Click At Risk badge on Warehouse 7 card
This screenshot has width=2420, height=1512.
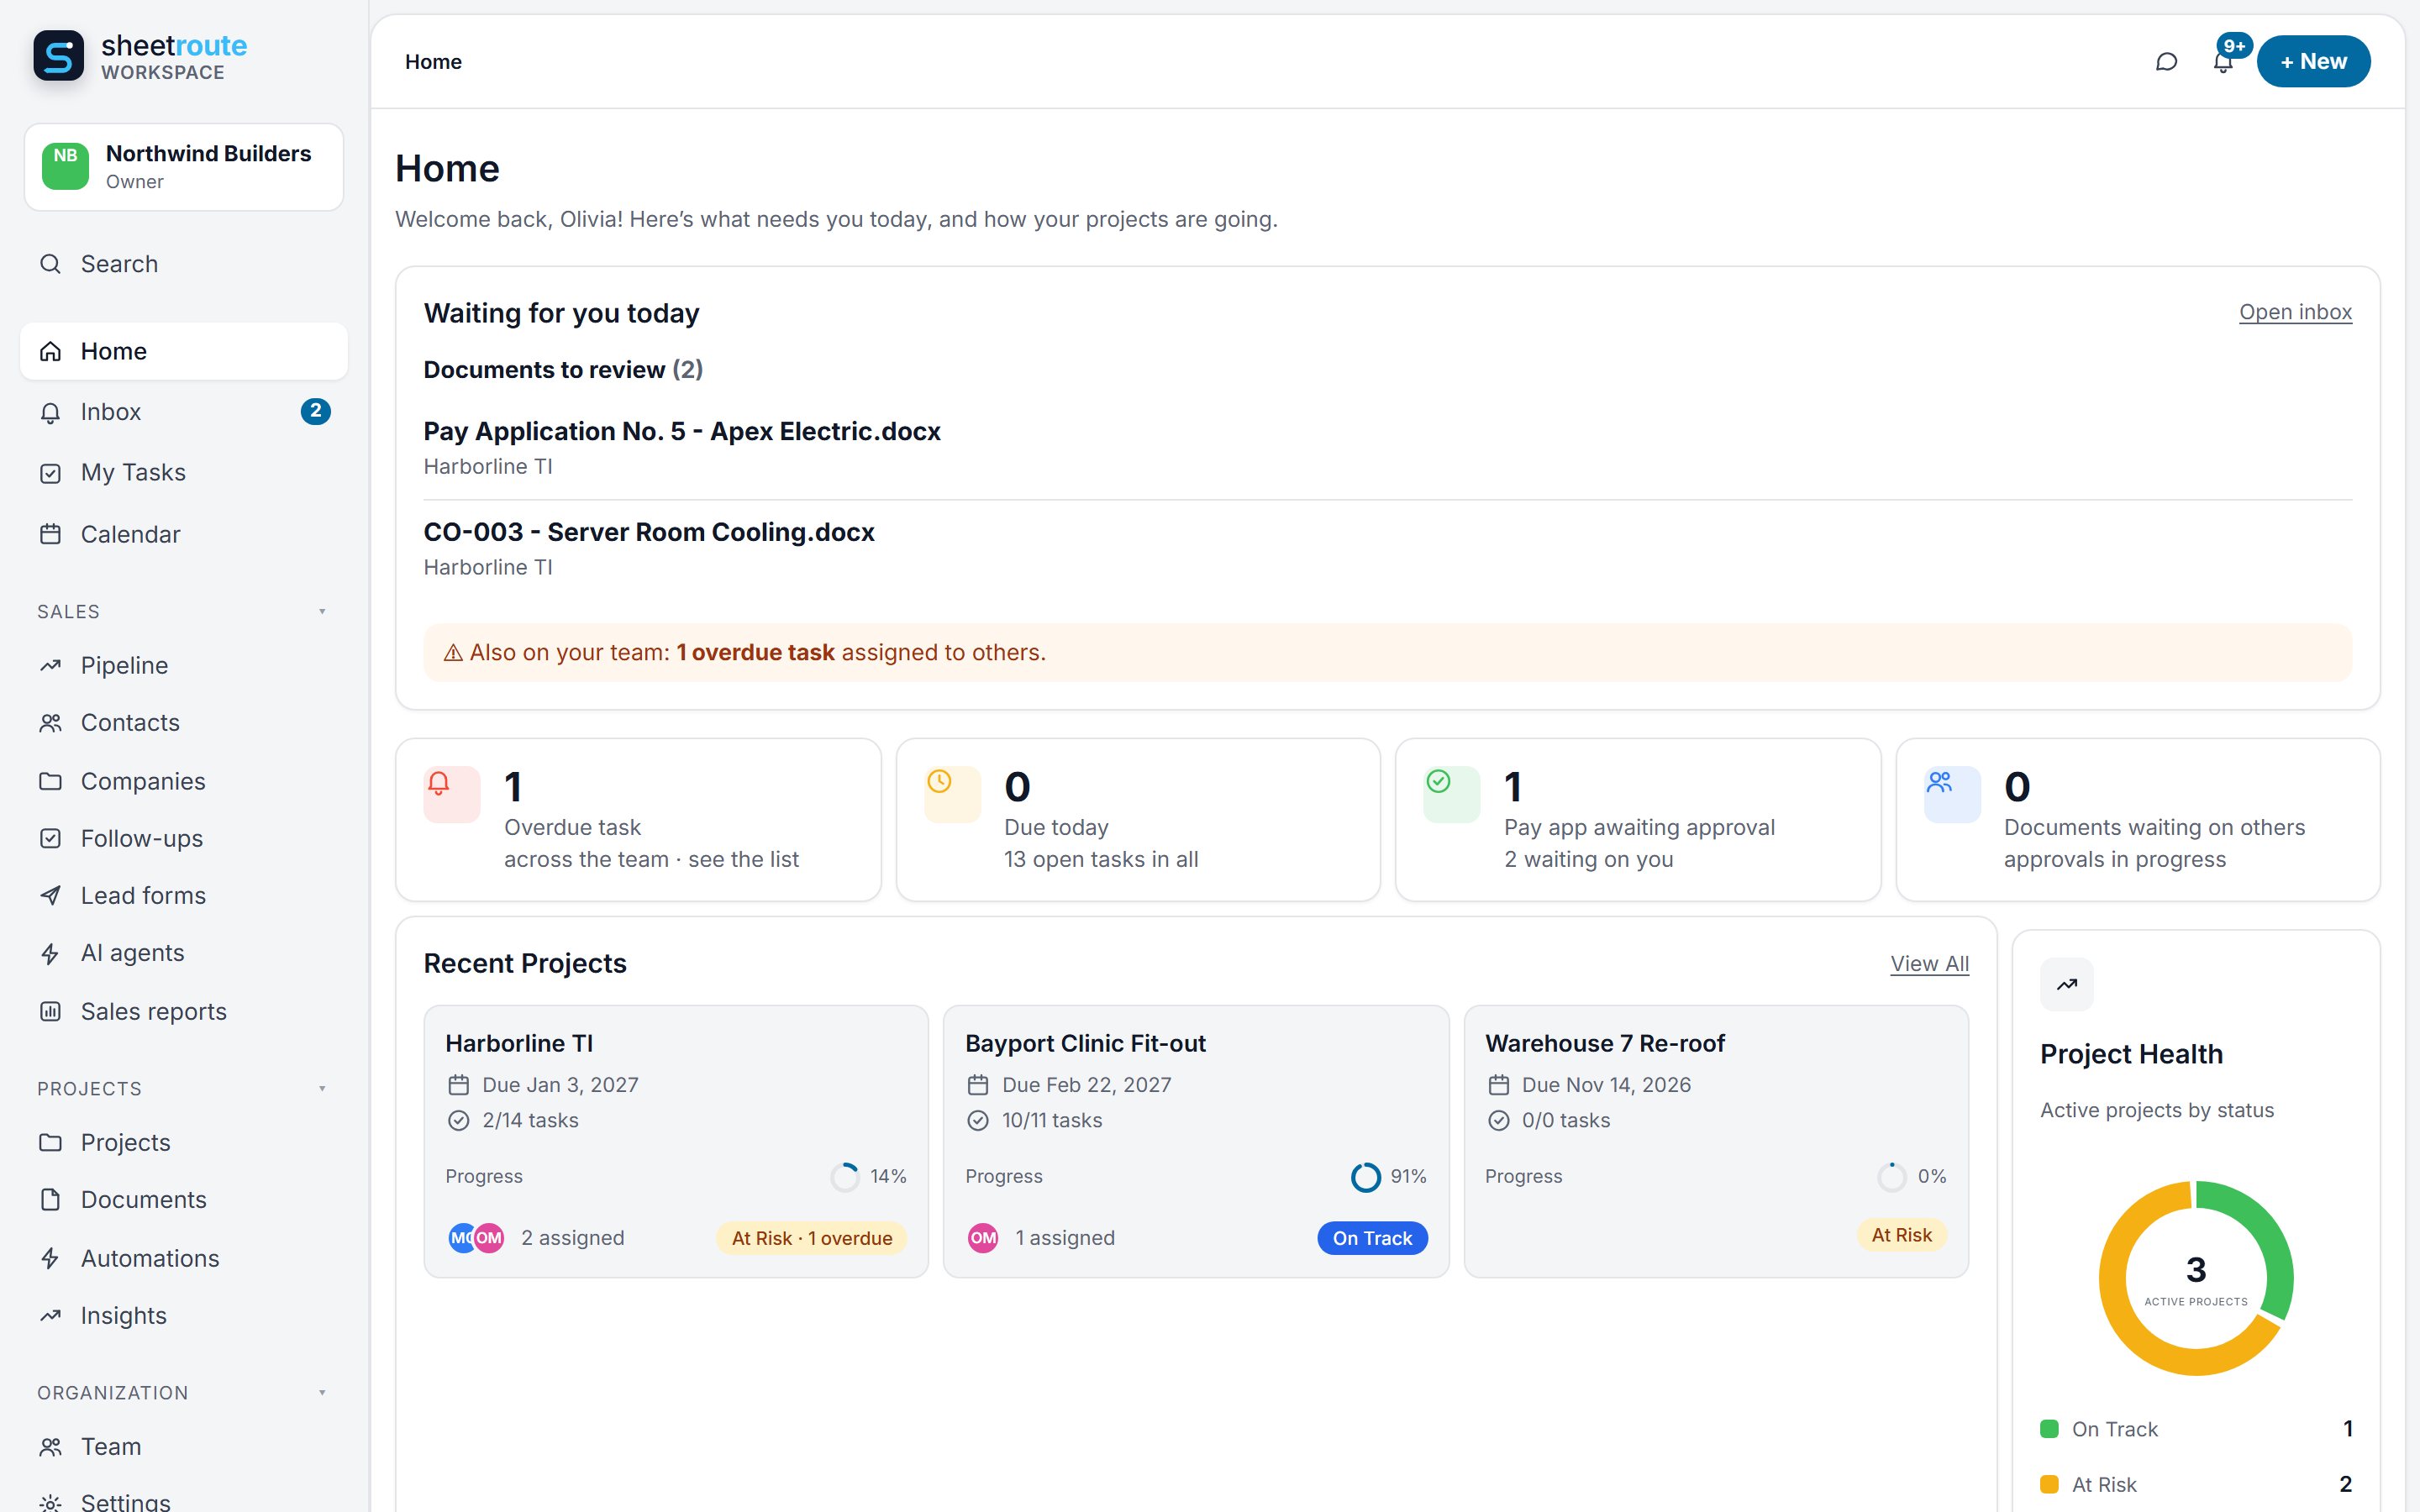1902,1235
